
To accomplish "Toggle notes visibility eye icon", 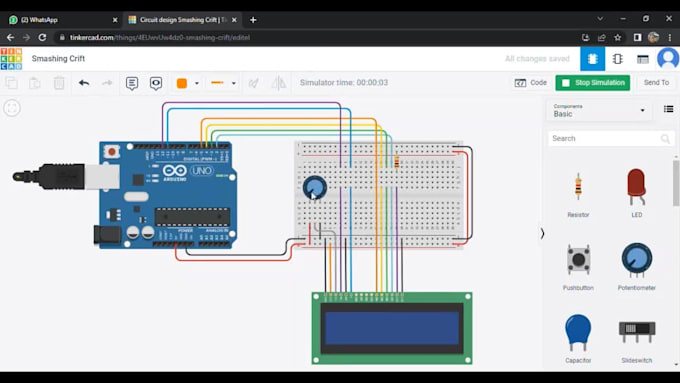I will click(x=156, y=83).
